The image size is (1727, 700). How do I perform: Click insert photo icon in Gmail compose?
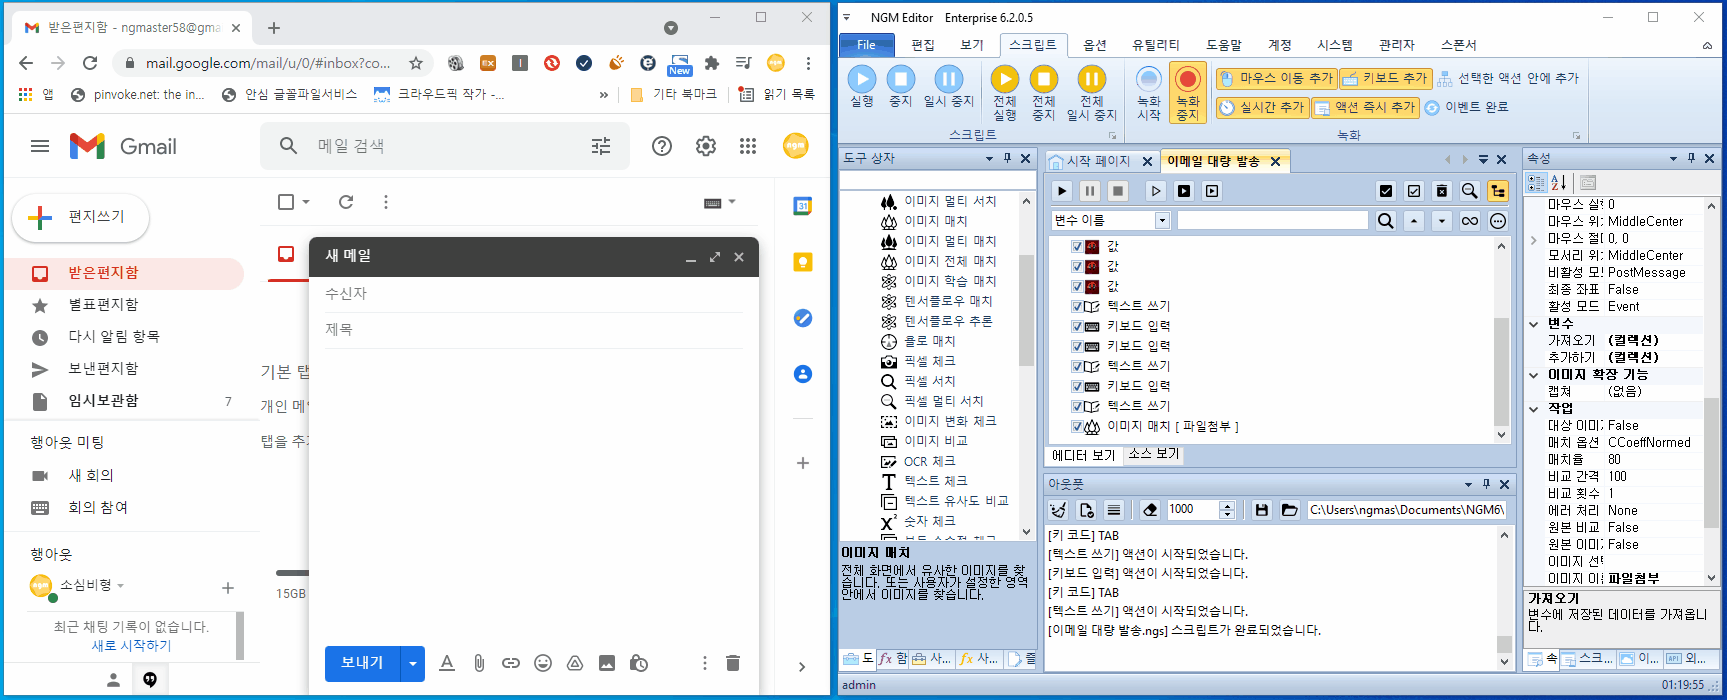coord(607,663)
